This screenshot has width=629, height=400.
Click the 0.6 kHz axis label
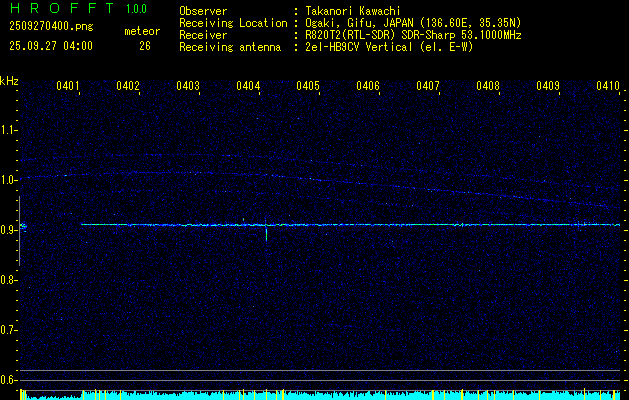point(9,380)
